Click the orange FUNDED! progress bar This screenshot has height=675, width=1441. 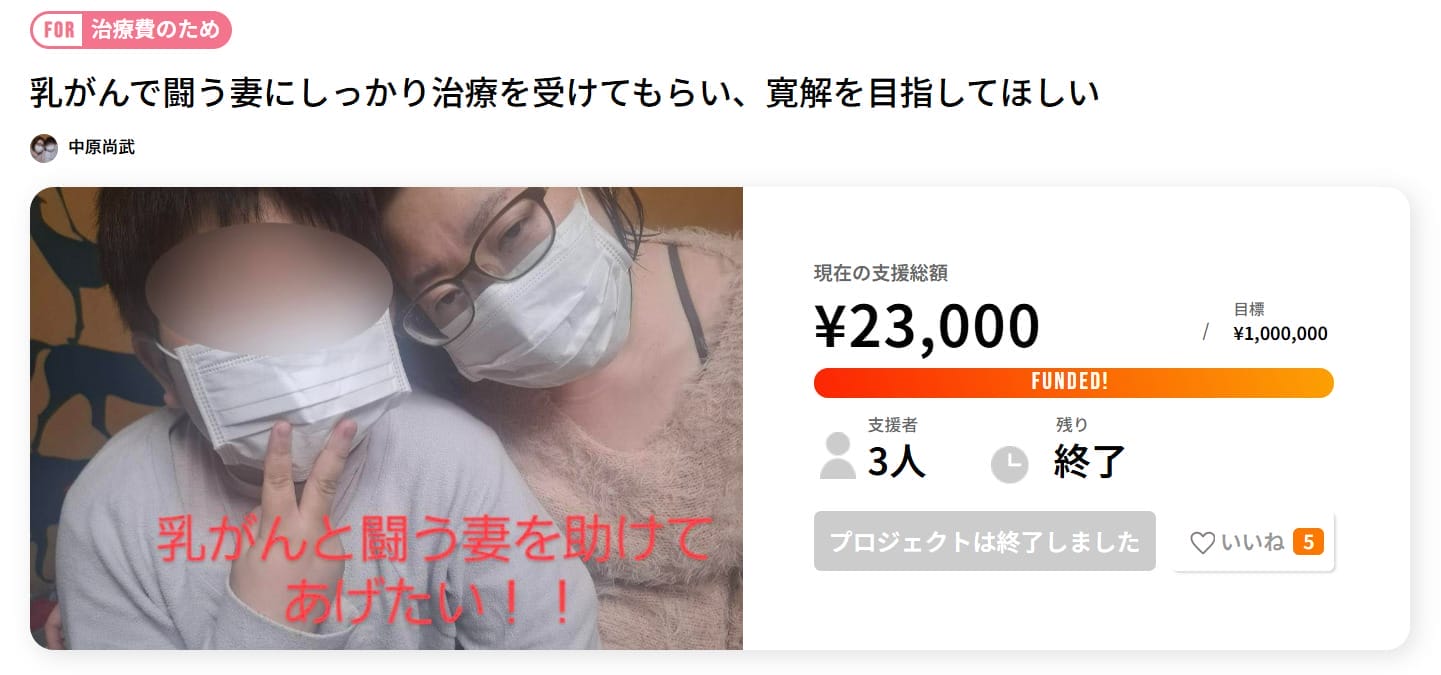tap(1073, 383)
